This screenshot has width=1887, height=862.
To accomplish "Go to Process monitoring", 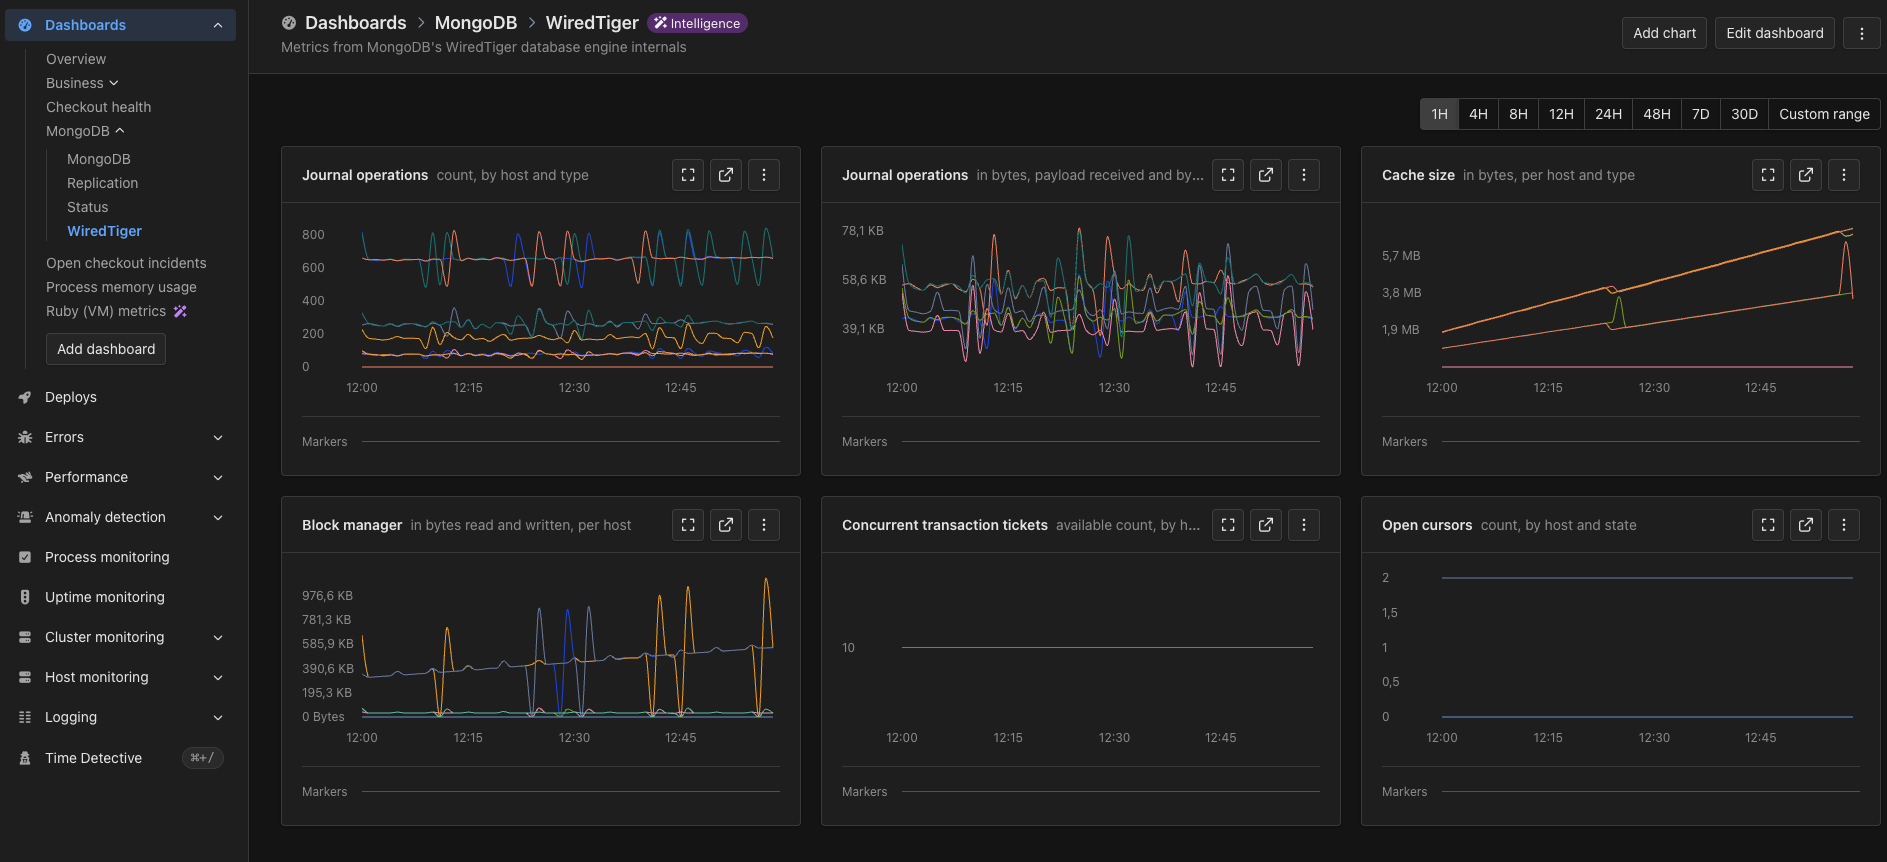I will point(107,557).
